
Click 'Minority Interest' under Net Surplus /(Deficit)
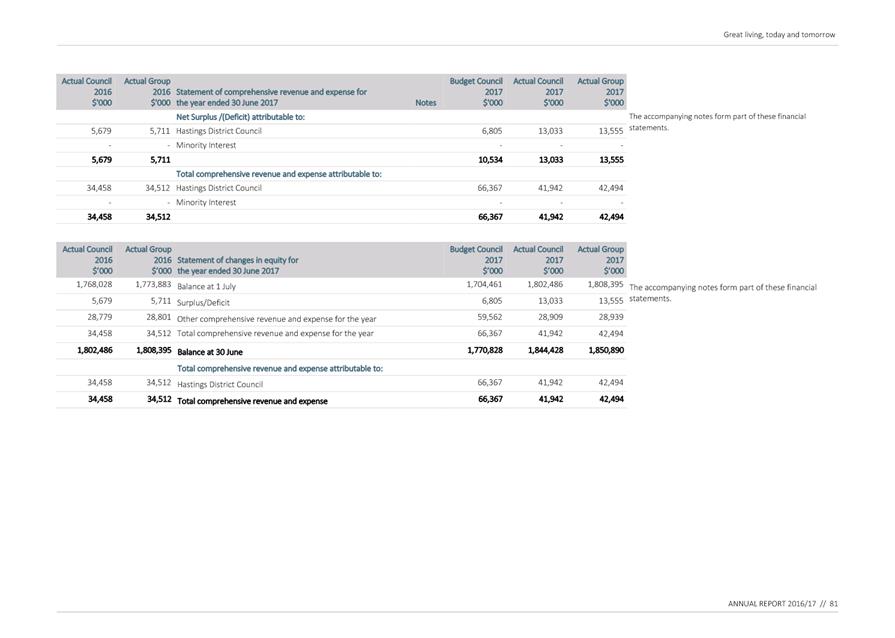coord(206,146)
